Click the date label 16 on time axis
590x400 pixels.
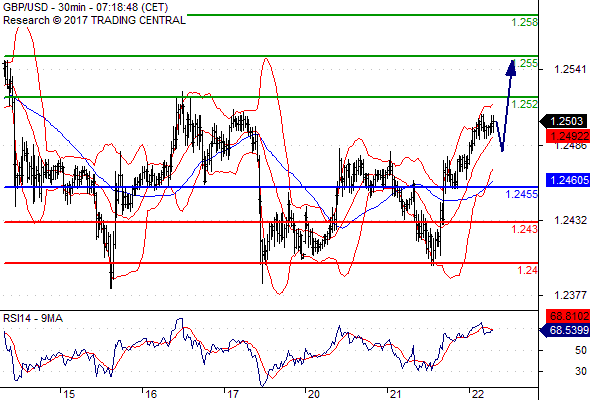coord(151,394)
